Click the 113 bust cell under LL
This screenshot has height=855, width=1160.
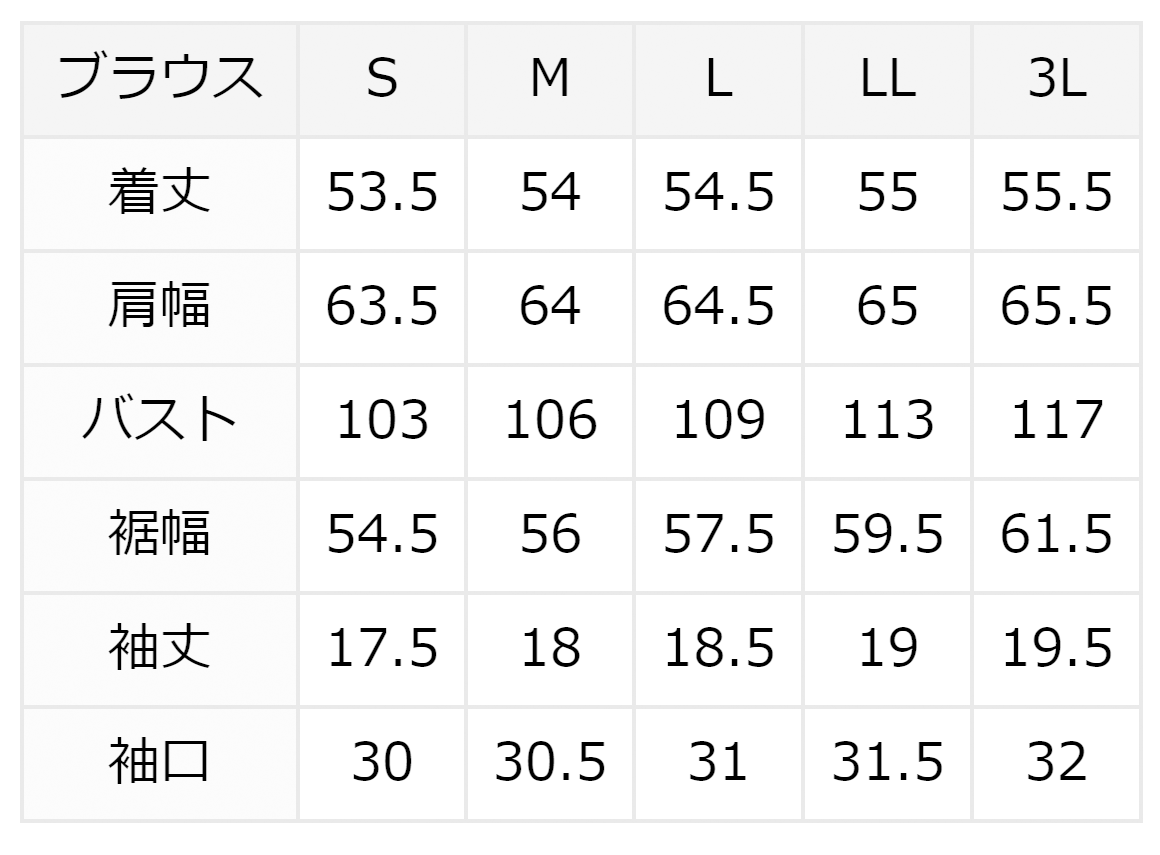pos(888,422)
